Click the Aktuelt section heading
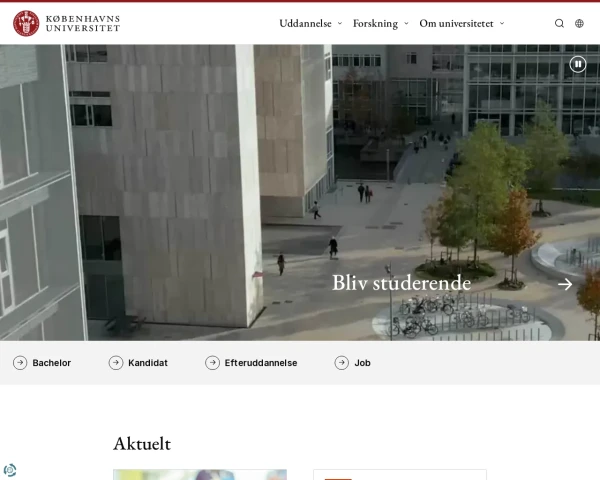The height and width of the screenshot is (480, 600). (x=142, y=444)
